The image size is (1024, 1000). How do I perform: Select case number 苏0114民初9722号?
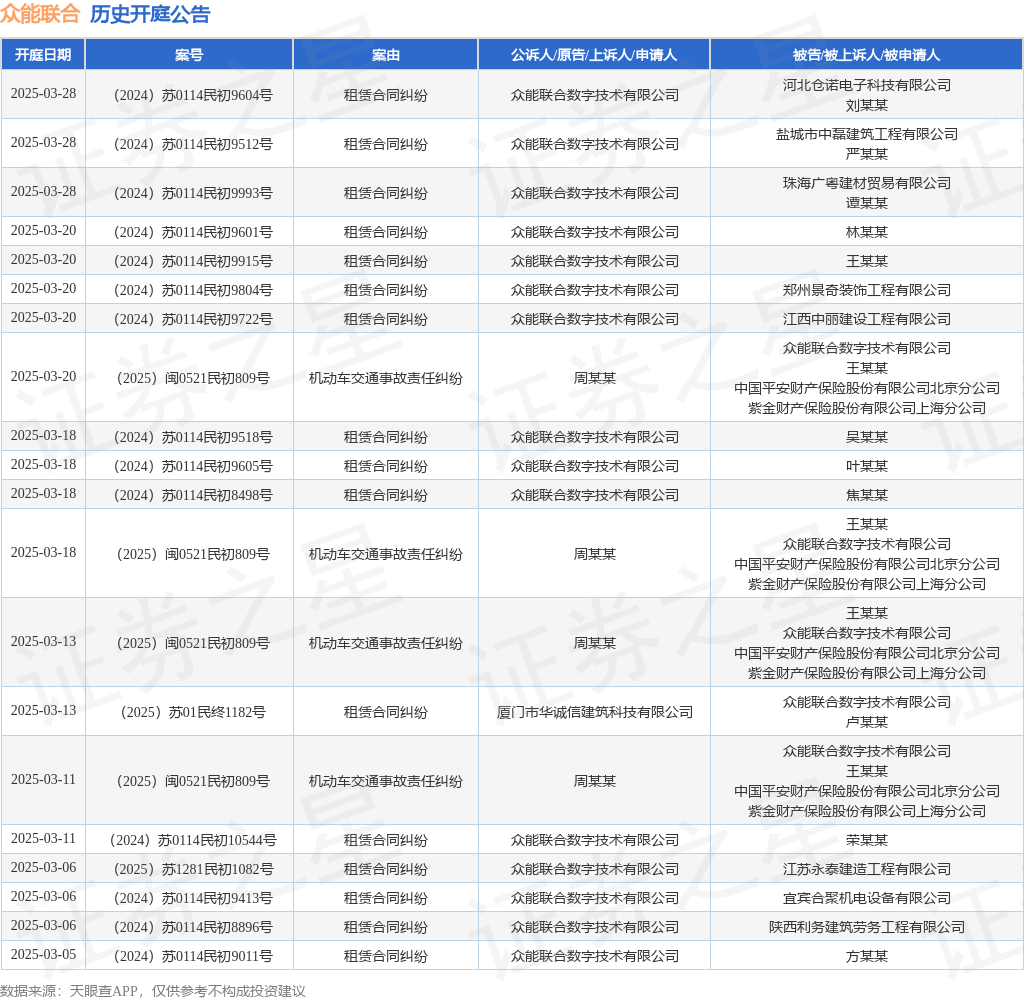[193, 319]
